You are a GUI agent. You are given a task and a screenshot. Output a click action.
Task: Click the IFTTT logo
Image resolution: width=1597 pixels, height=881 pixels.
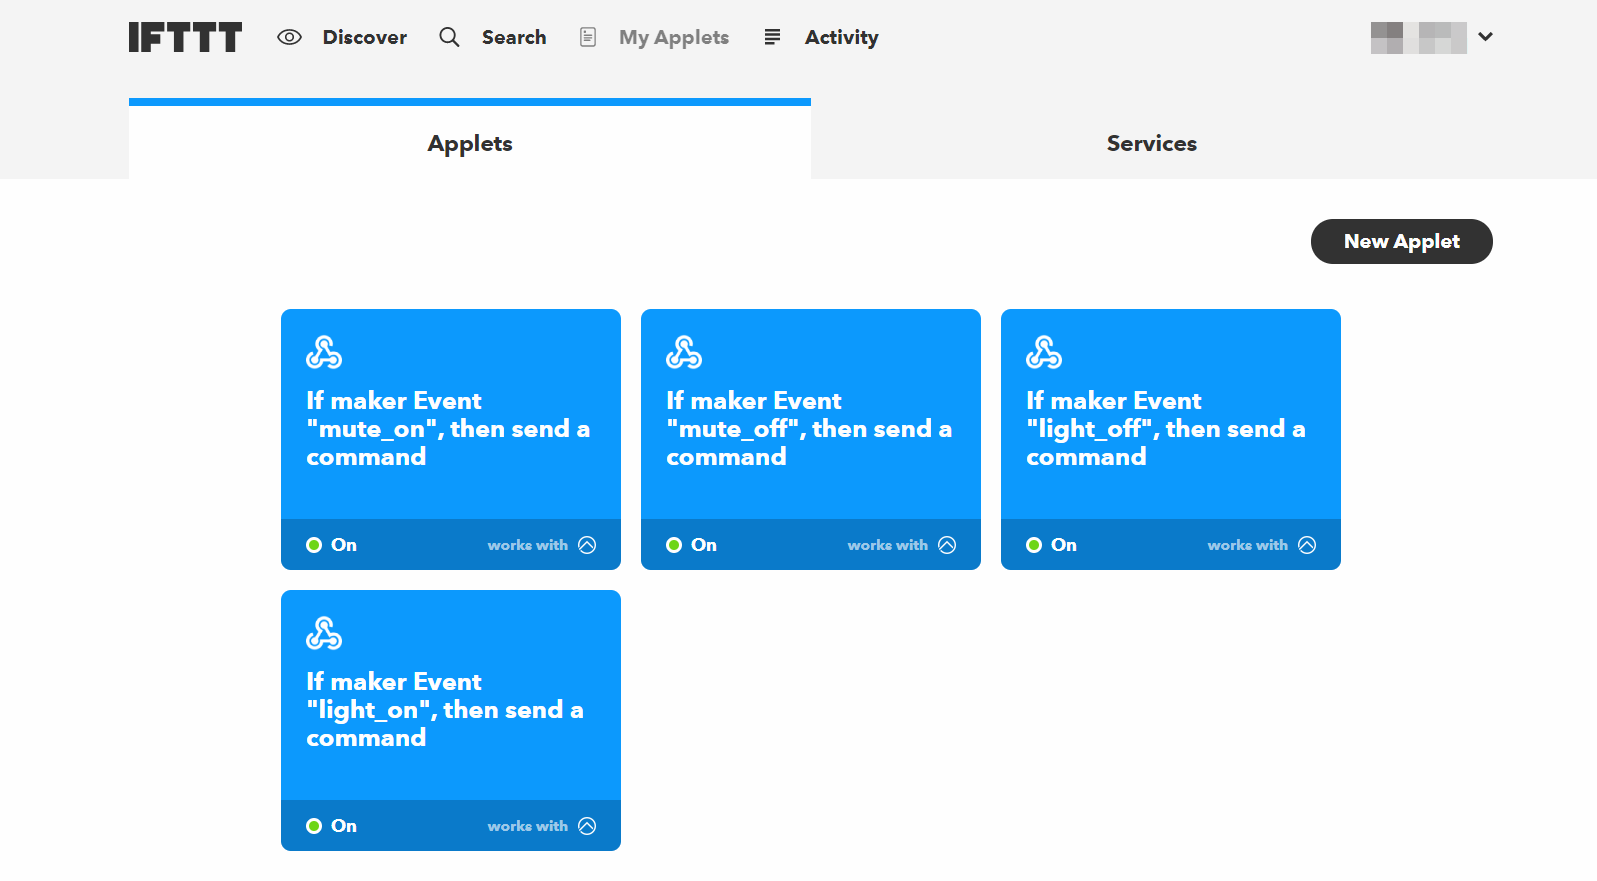185,37
